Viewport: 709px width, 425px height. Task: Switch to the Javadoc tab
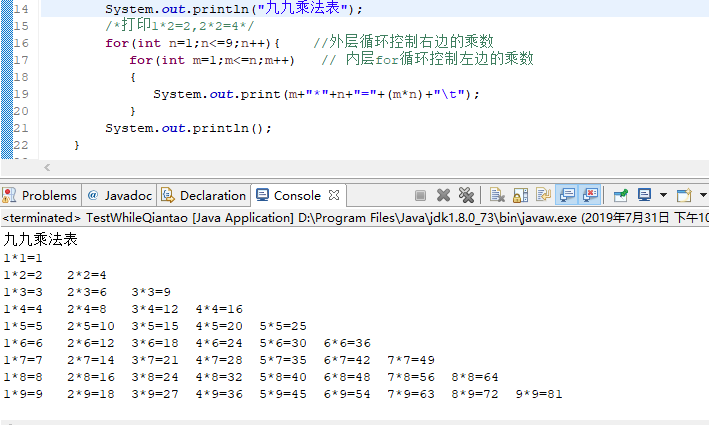(119, 195)
